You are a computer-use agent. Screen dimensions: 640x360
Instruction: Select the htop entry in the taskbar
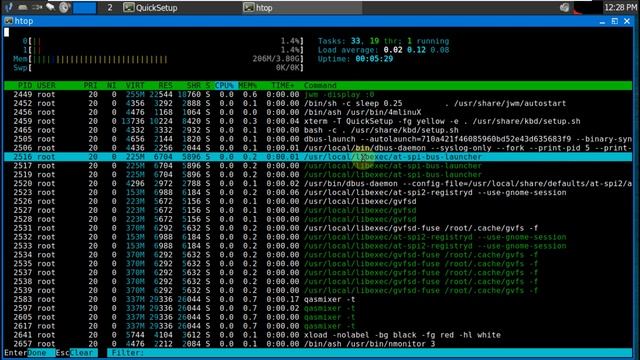click(x=301, y=7)
